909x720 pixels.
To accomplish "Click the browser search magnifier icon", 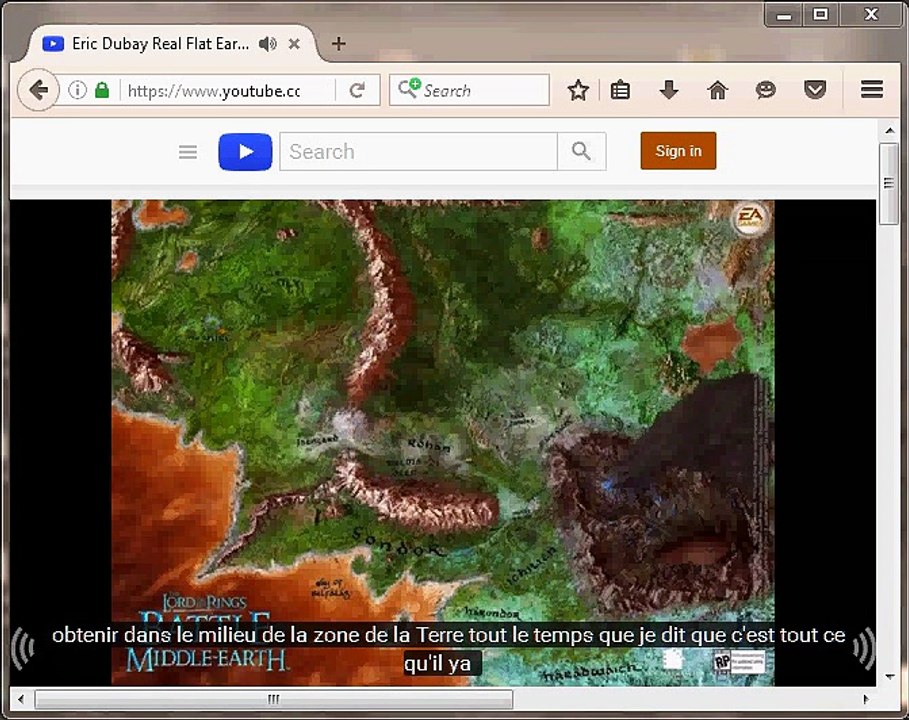I will pyautogui.click(x=409, y=89).
